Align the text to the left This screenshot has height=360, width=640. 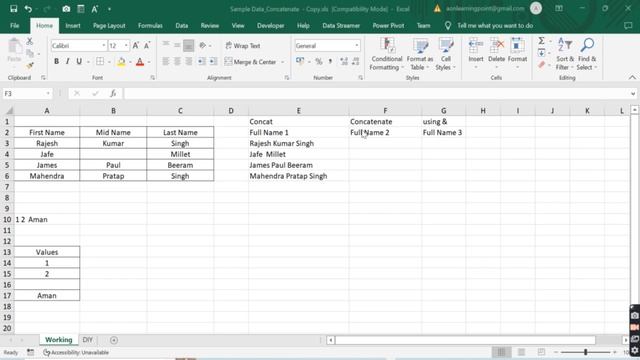point(166,62)
